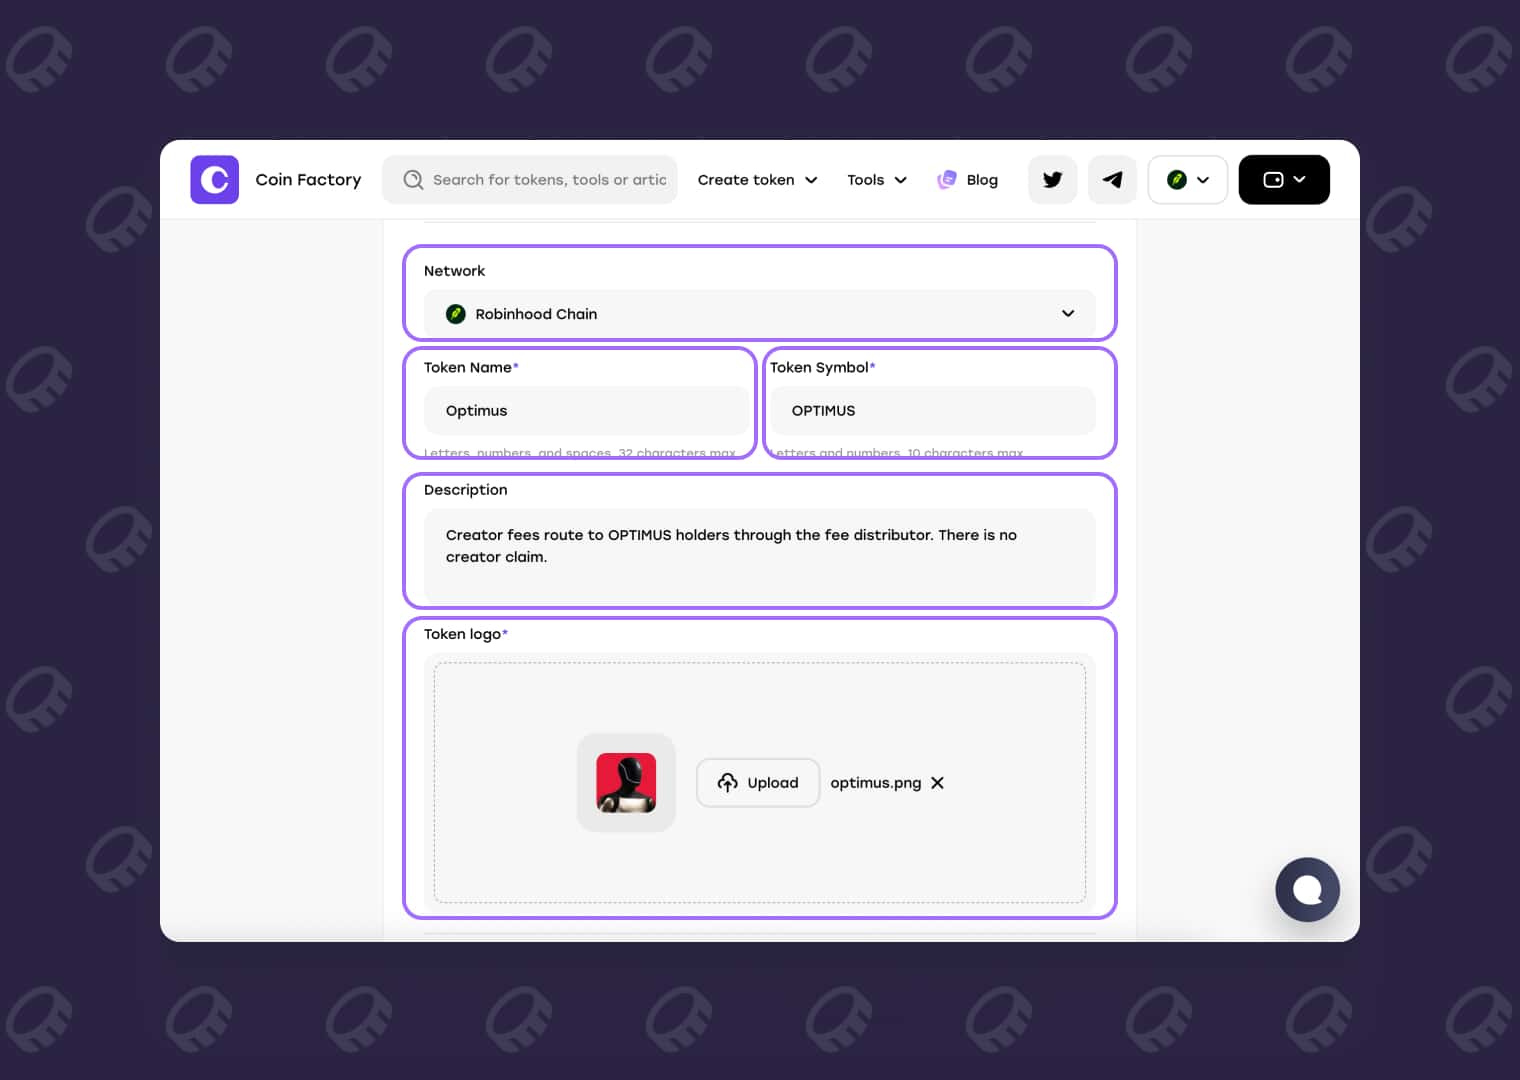Open the Coin Factory home link text
The image size is (1520, 1080).
[308, 180]
